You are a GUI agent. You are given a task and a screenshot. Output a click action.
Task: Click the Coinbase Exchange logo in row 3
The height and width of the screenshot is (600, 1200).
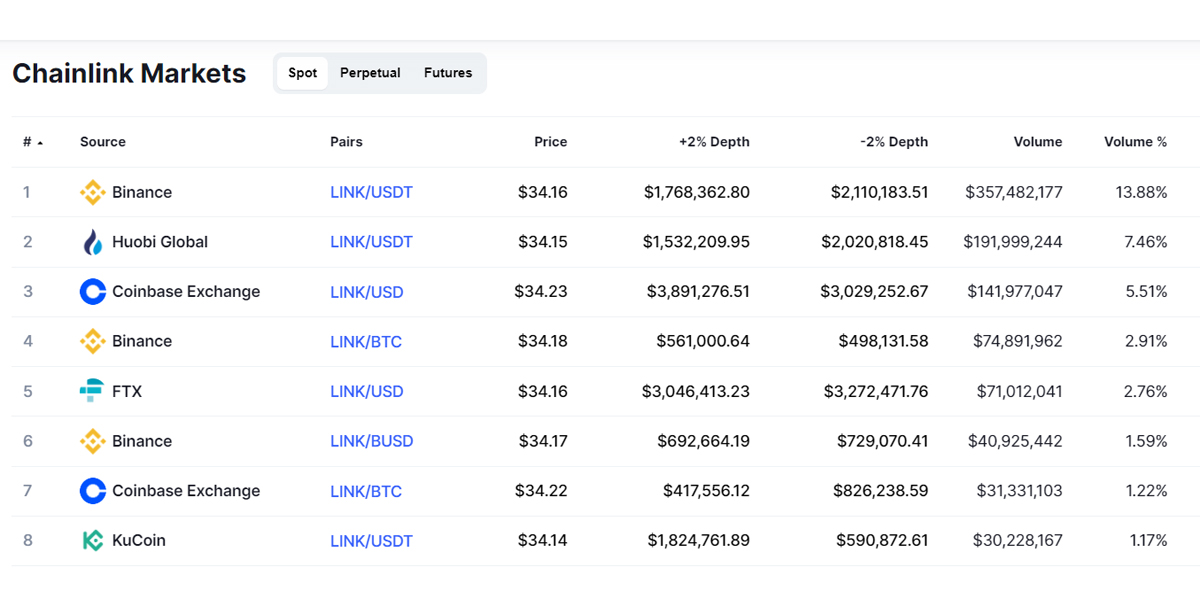[x=92, y=292]
